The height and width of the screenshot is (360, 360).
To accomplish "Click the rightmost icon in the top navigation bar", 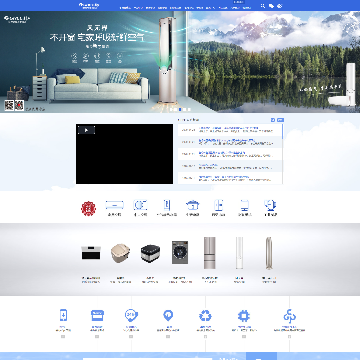I will click(x=280, y=6).
